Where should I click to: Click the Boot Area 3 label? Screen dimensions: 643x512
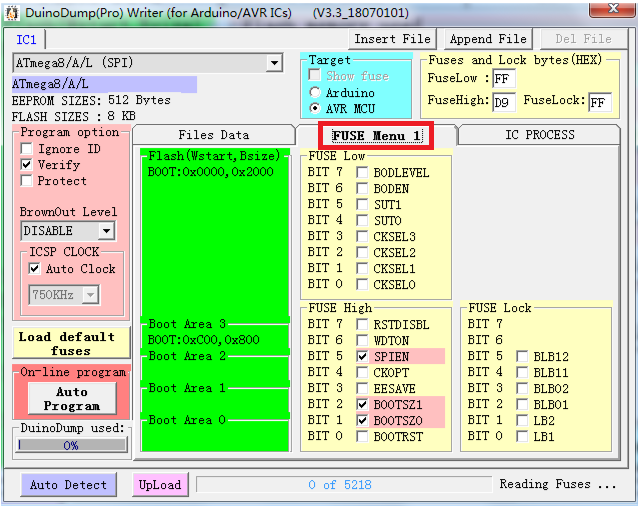pyautogui.click(x=187, y=324)
